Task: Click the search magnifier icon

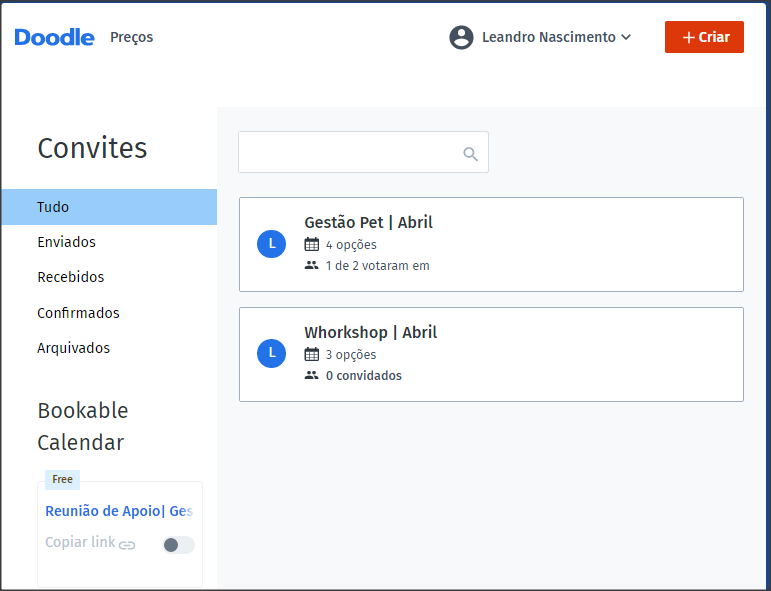Action: tap(470, 154)
